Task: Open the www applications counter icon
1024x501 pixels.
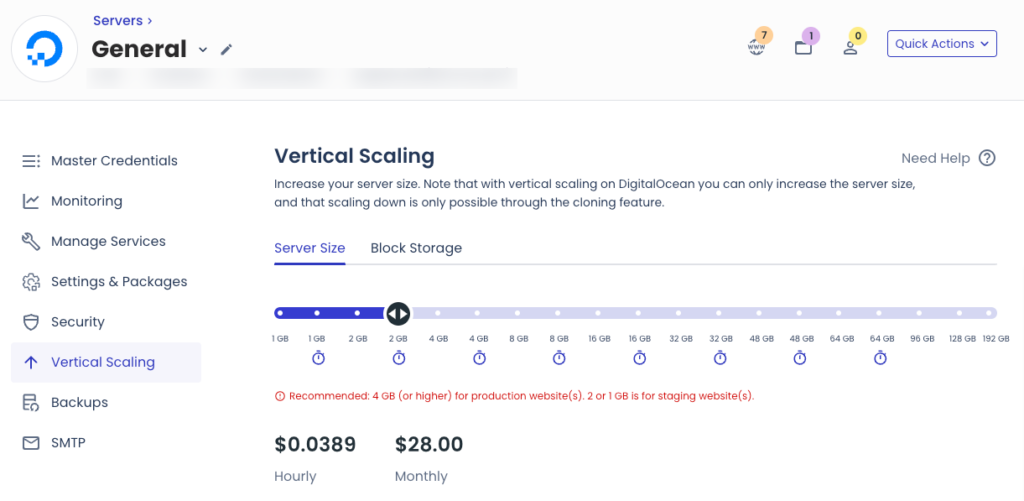Action: coord(756,47)
